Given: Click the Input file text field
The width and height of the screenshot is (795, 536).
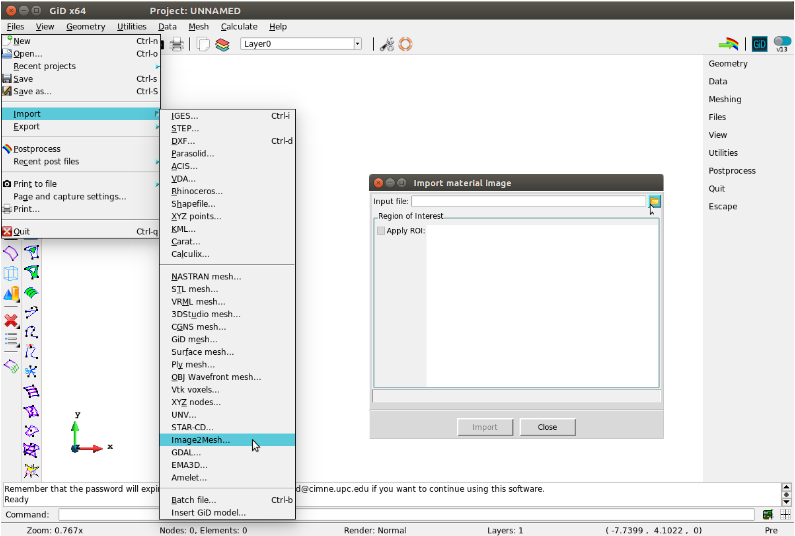Looking at the screenshot, I should click(528, 201).
